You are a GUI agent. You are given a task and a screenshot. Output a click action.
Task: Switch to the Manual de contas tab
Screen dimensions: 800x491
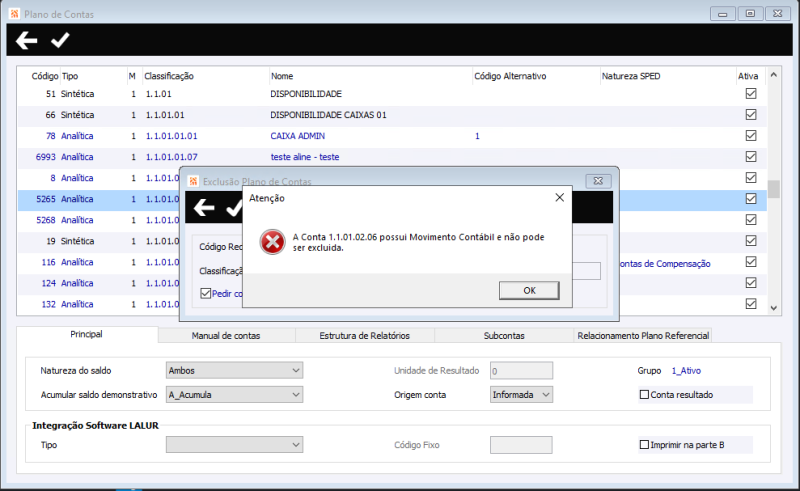(x=226, y=335)
